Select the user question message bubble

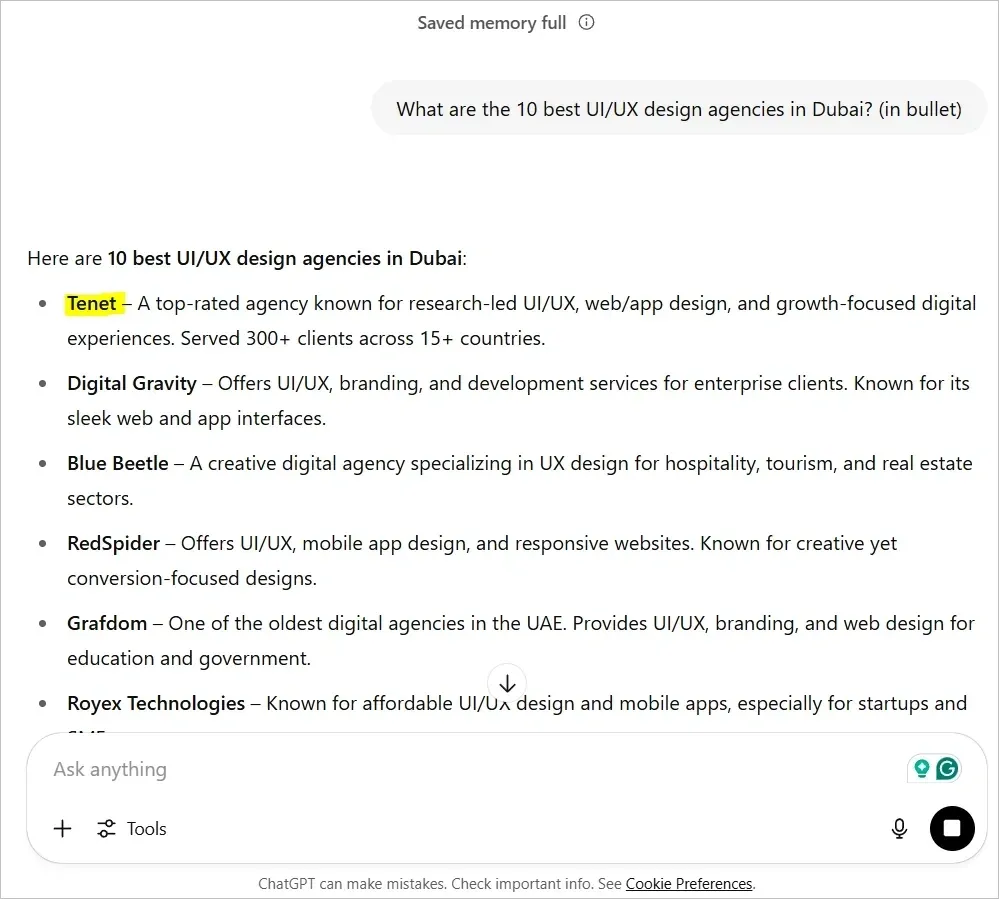679,108
